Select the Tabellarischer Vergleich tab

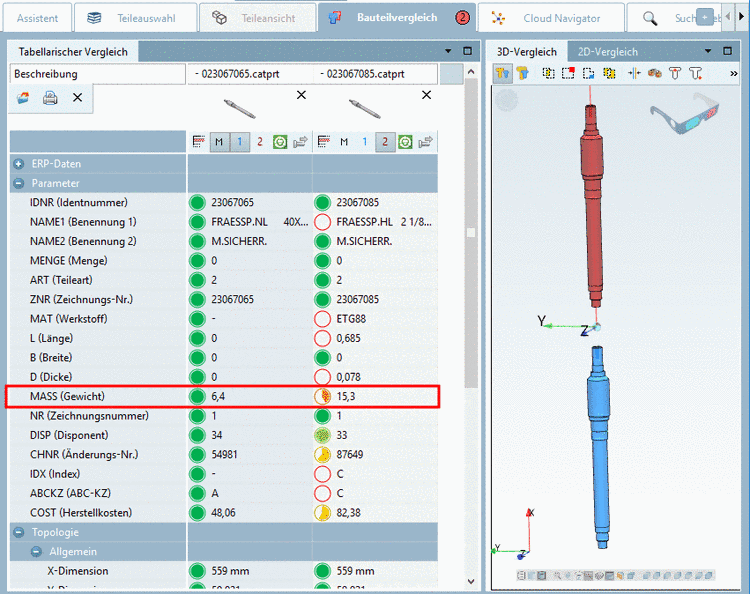point(73,52)
